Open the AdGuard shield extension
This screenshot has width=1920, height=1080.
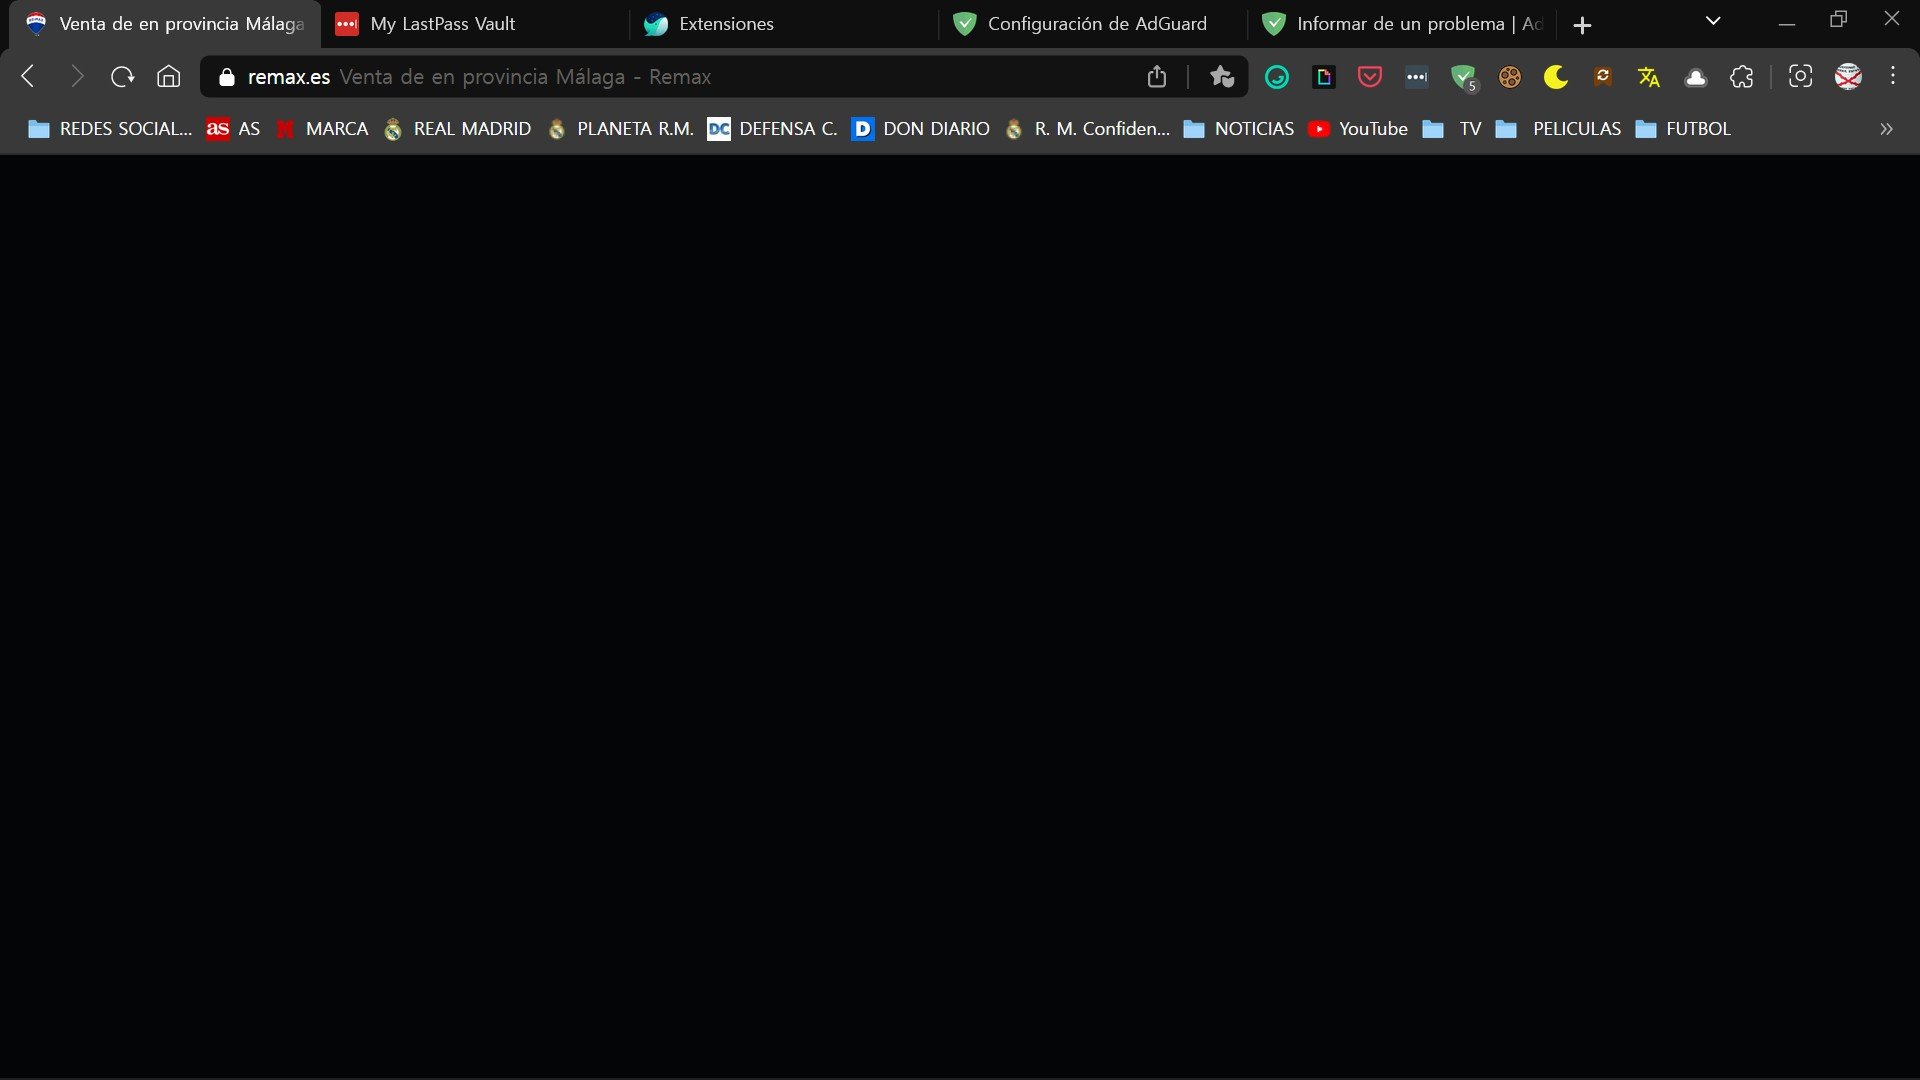pyautogui.click(x=1464, y=77)
